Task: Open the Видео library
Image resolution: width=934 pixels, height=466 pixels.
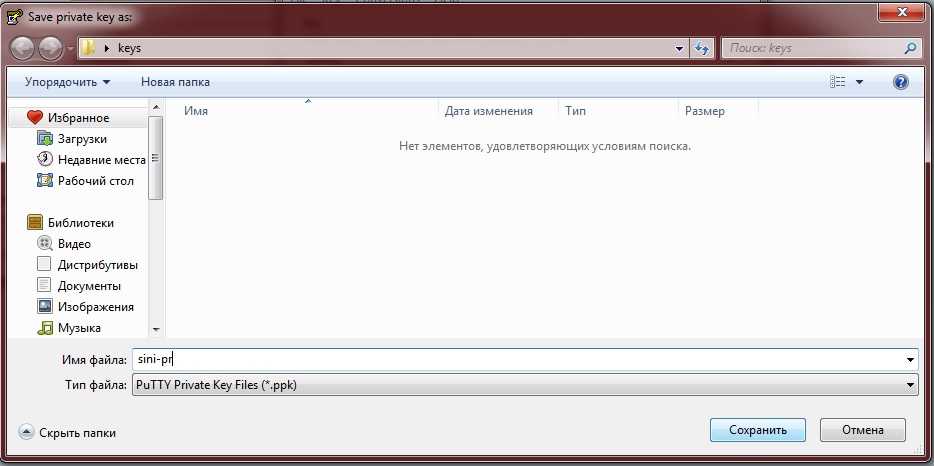Action: click(x=74, y=244)
